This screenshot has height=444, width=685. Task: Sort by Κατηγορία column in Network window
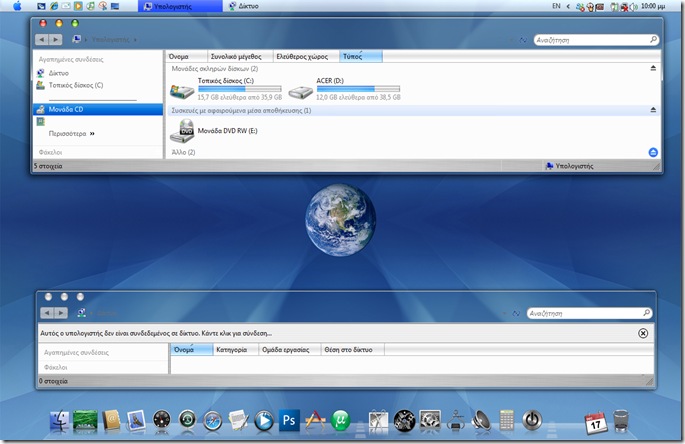pos(235,350)
